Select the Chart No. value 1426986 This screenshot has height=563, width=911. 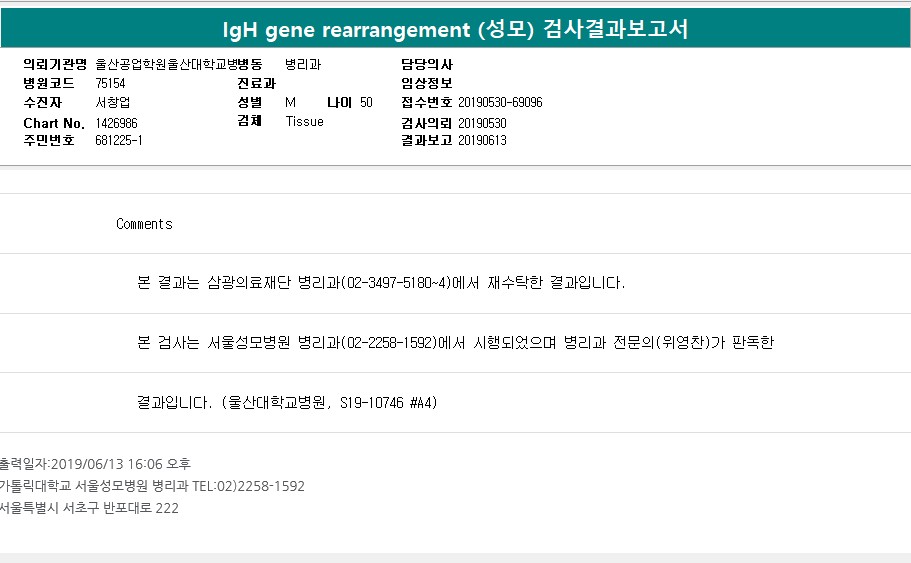[116, 122]
